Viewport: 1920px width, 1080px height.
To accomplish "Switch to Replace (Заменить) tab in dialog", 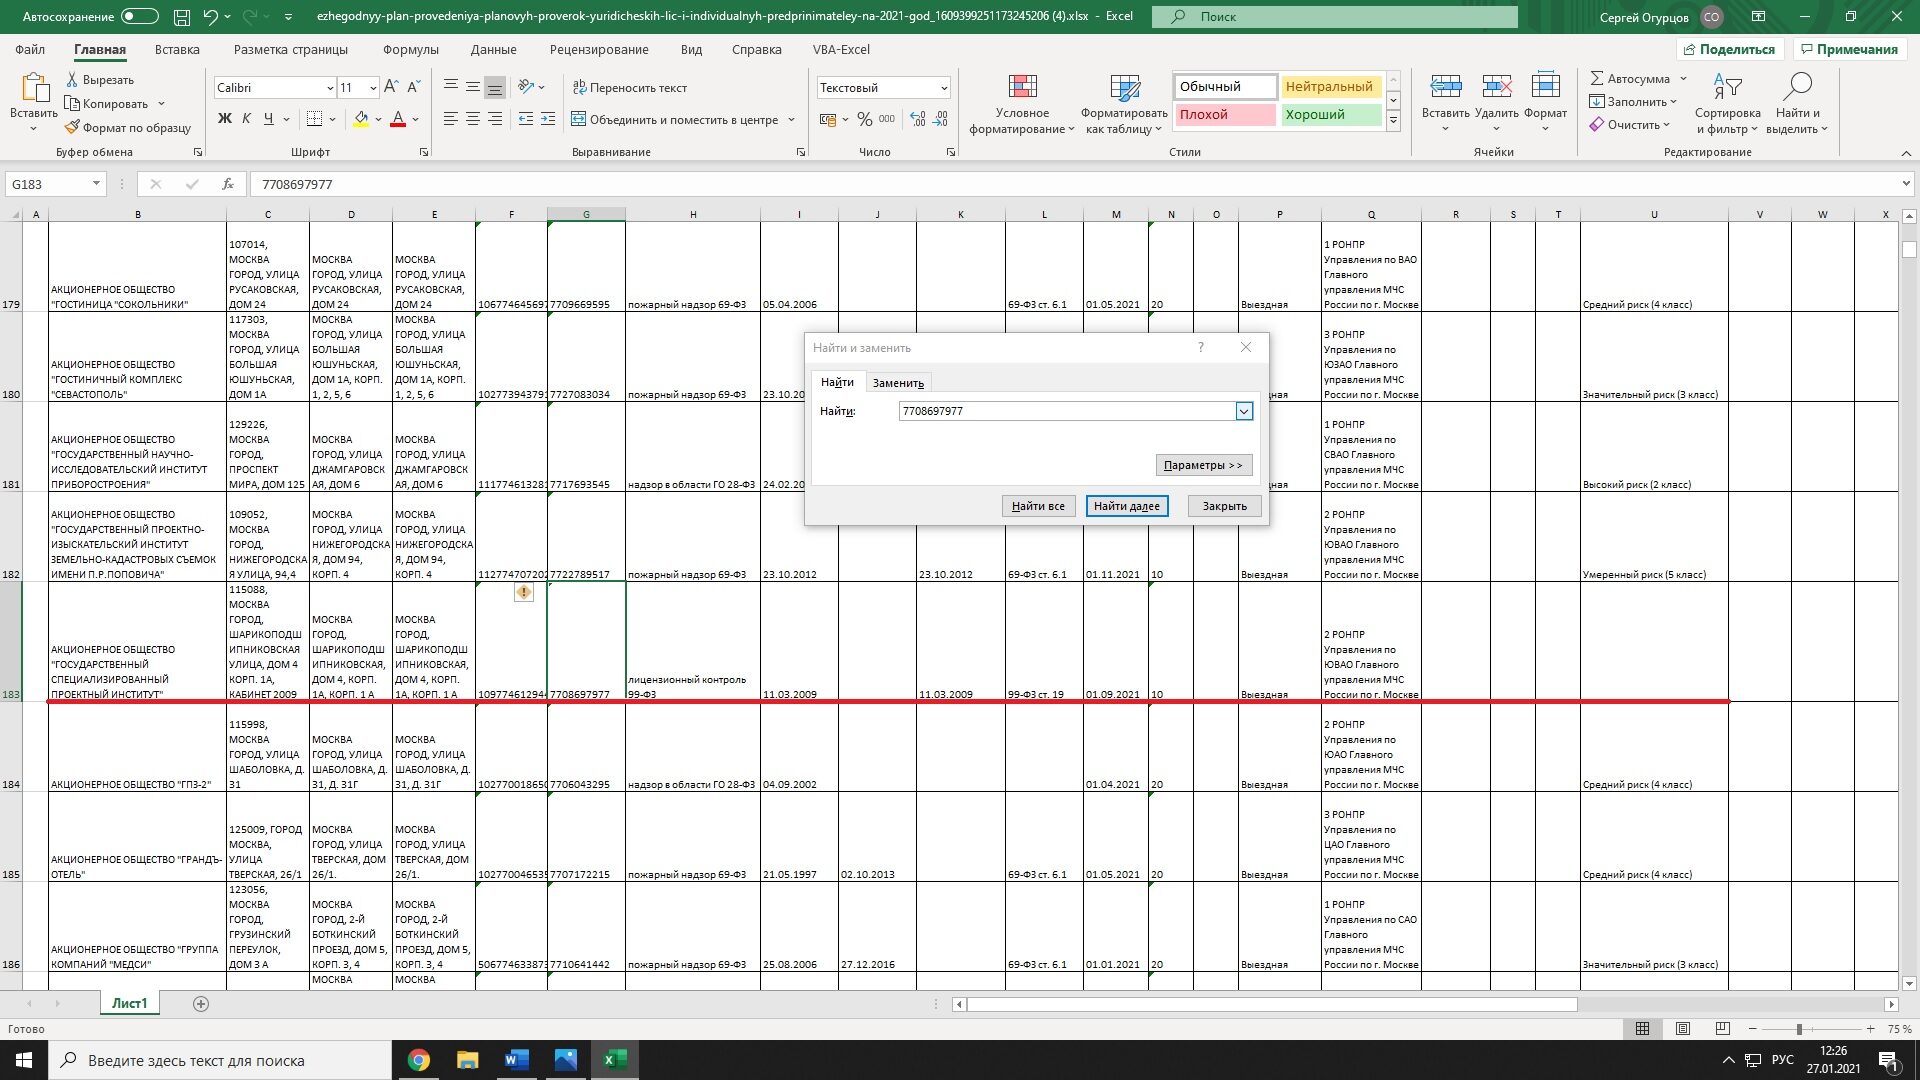I will tap(898, 383).
